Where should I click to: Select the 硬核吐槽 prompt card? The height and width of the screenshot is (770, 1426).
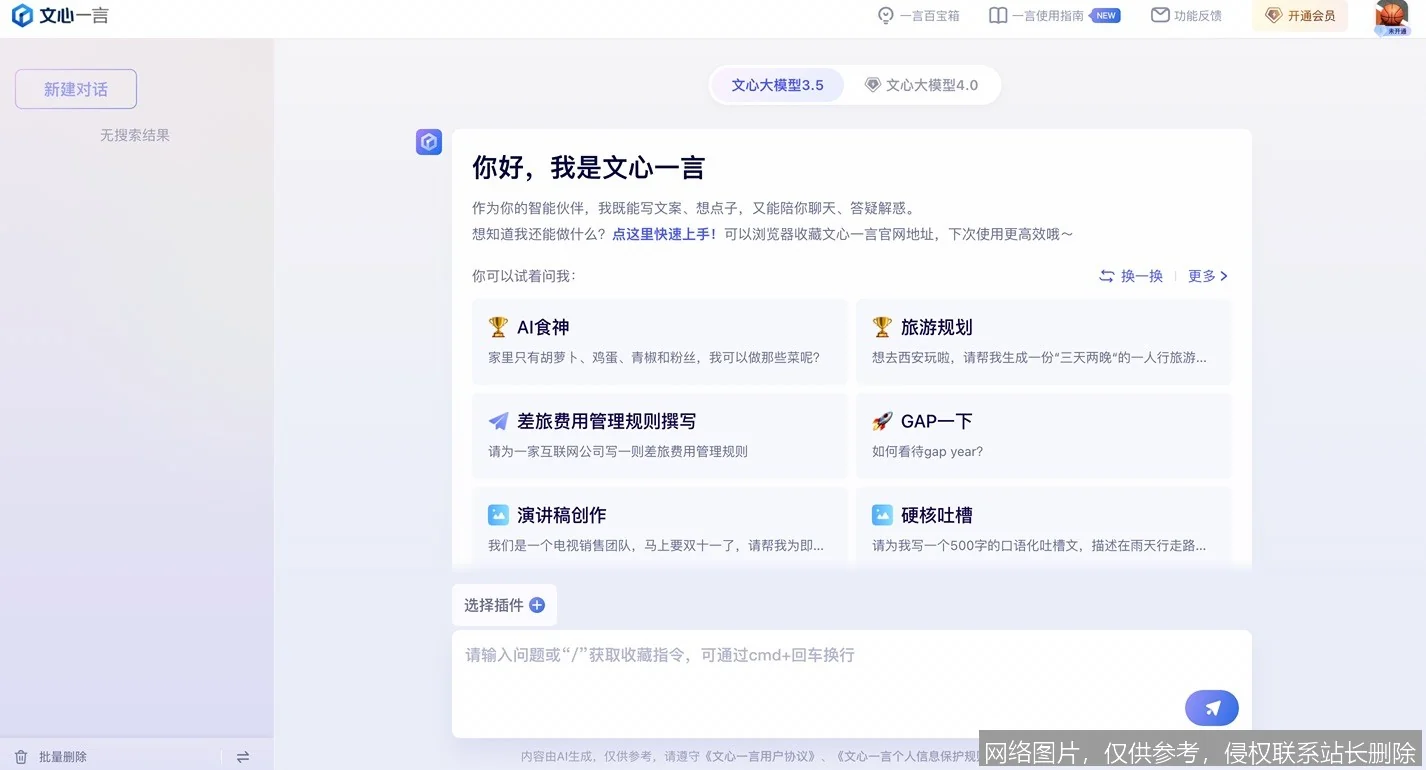tap(1044, 527)
